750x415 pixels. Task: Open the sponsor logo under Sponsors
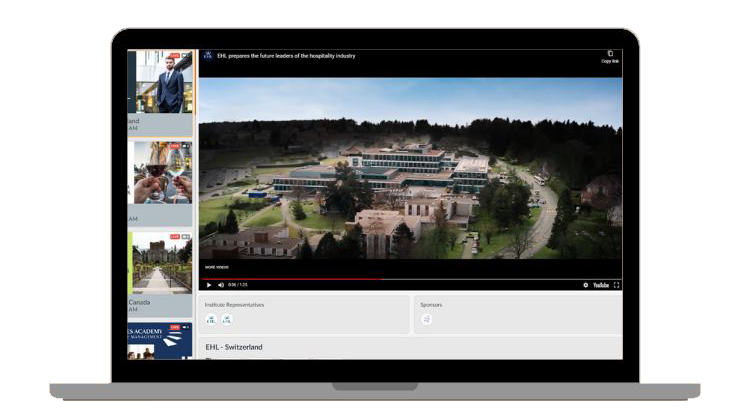[427, 319]
